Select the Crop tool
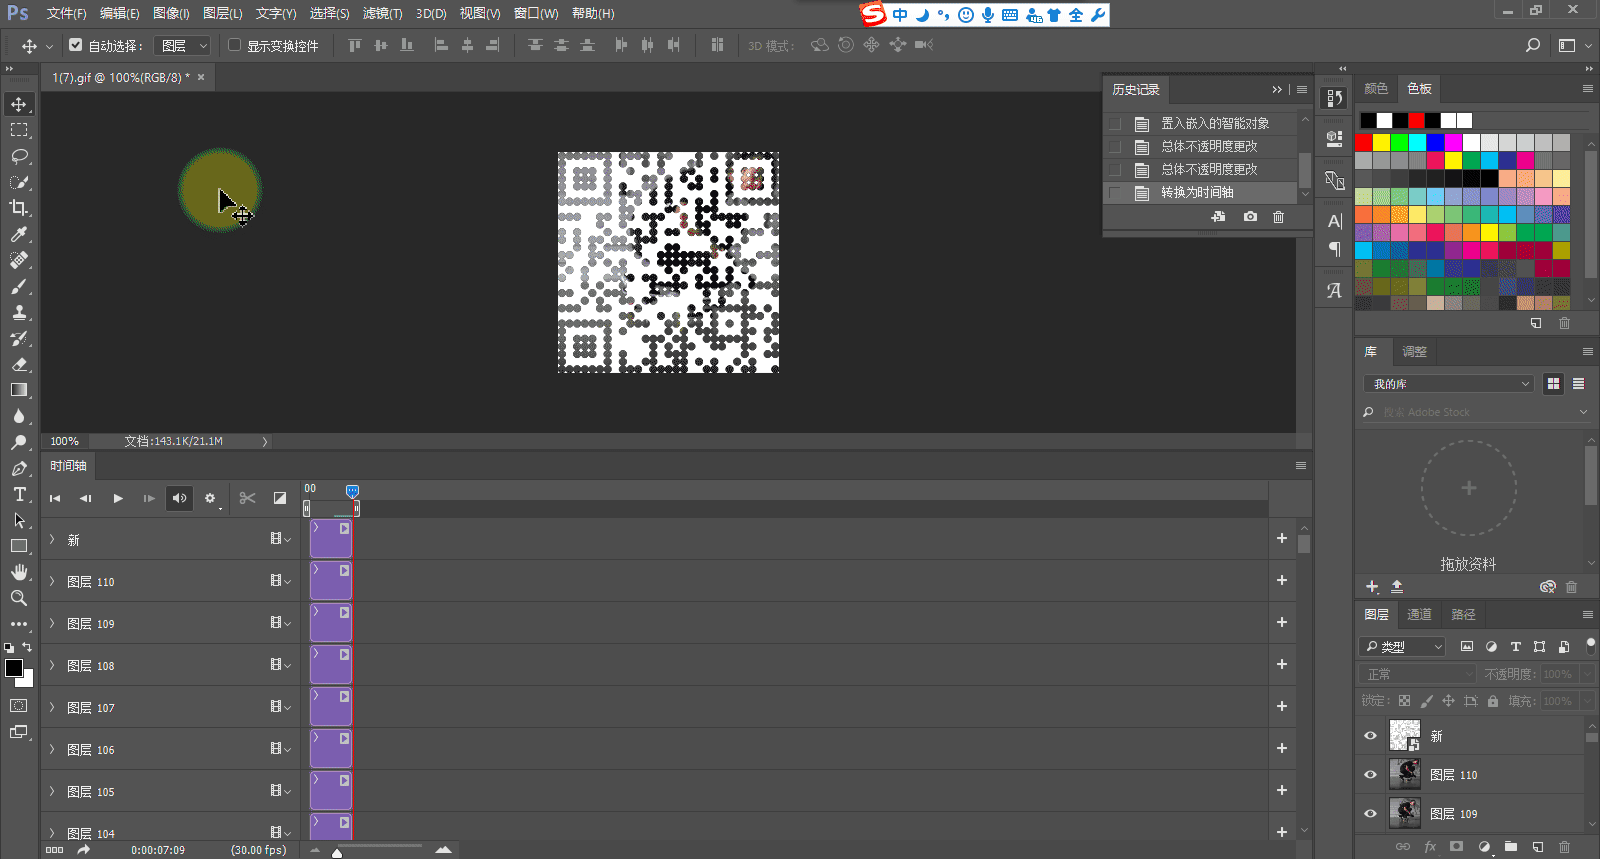Image resolution: width=1600 pixels, height=859 pixels. (x=19, y=208)
